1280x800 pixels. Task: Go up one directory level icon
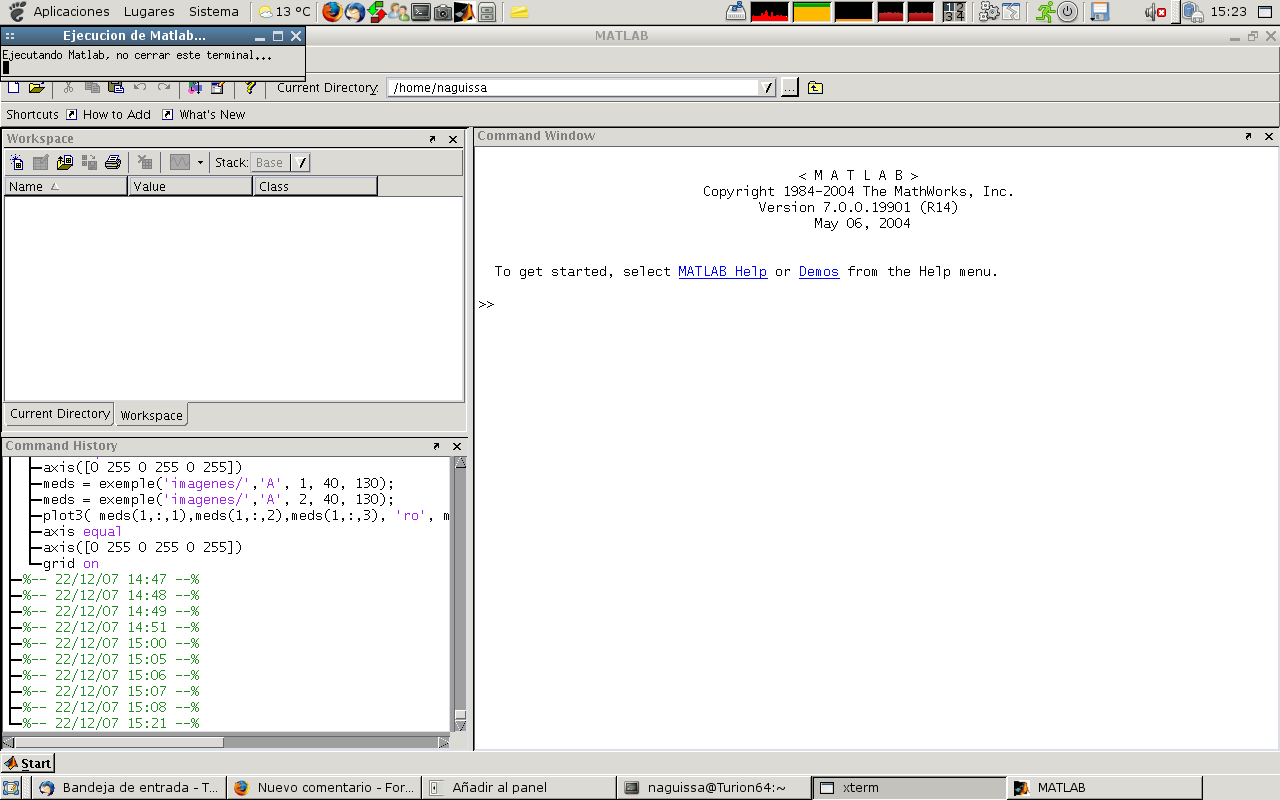pos(815,88)
